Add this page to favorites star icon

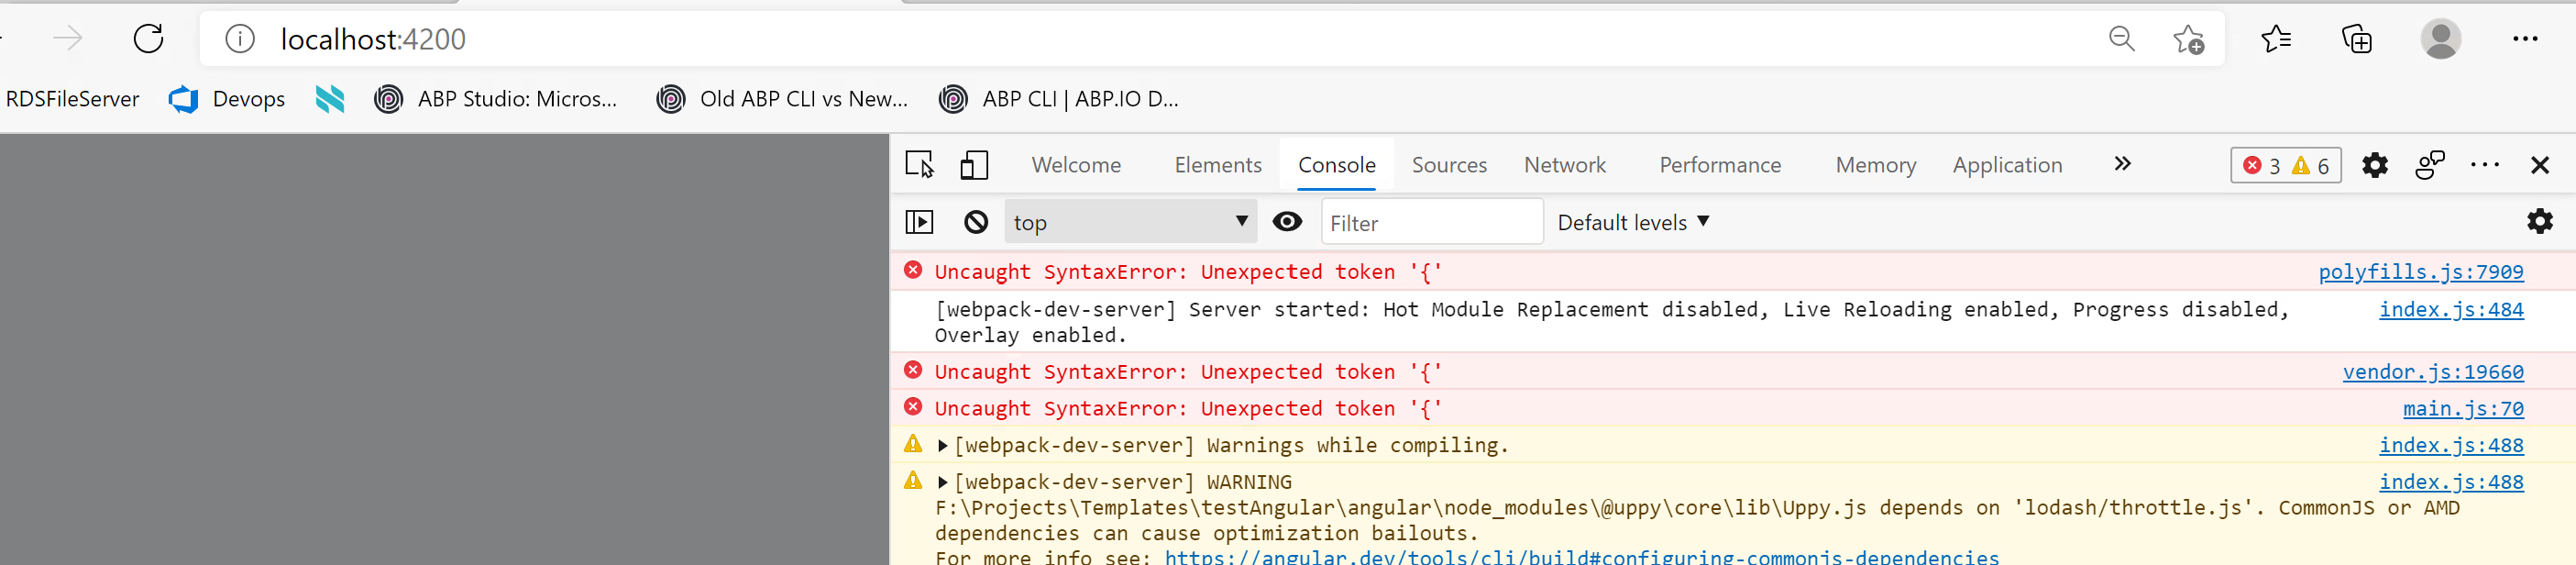click(2188, 39)
